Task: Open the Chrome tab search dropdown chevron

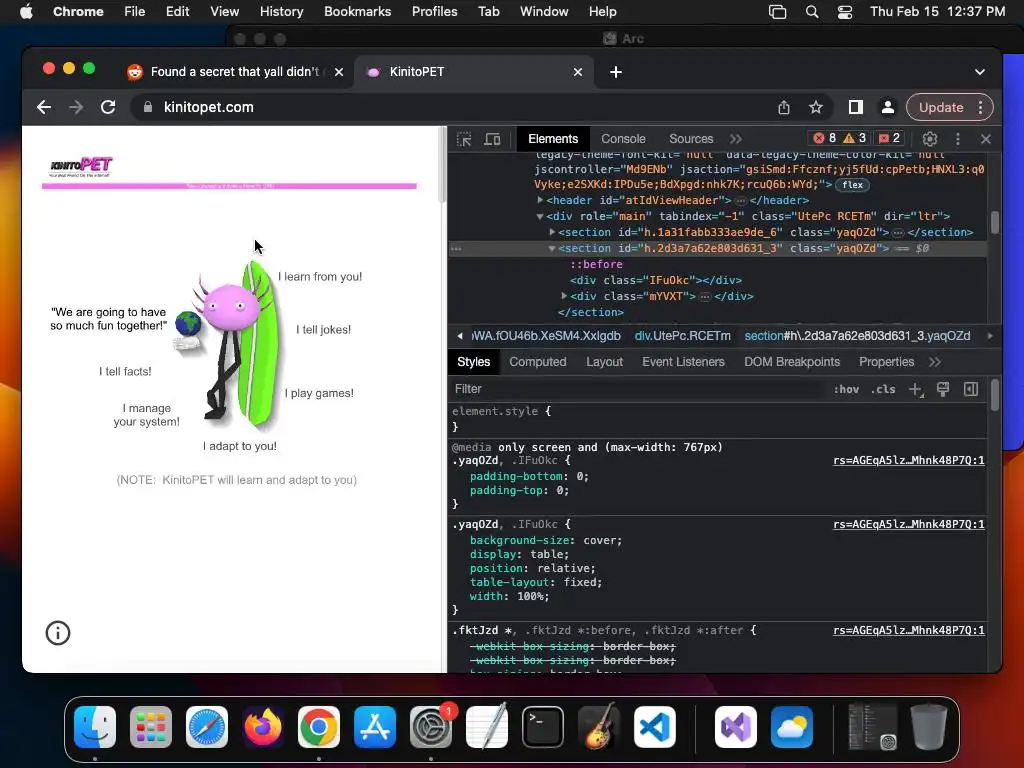Action: (980, 72)
